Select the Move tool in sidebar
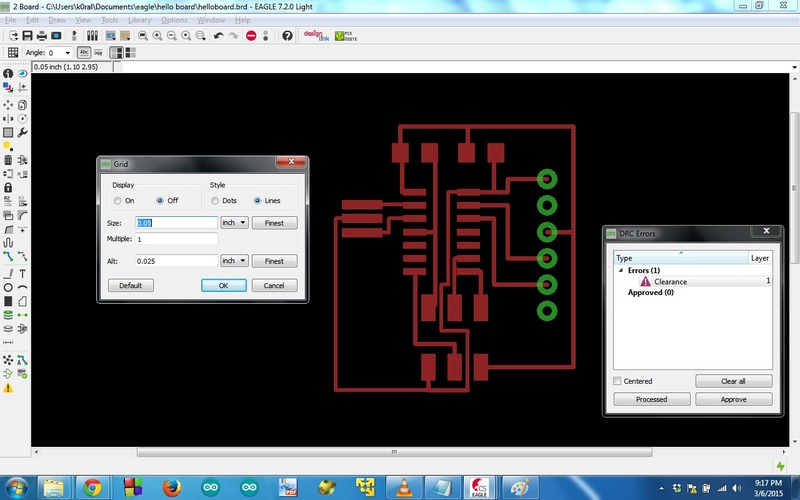Image resolution: width=800 pixels, height=500 pixels. pos(8,105)
